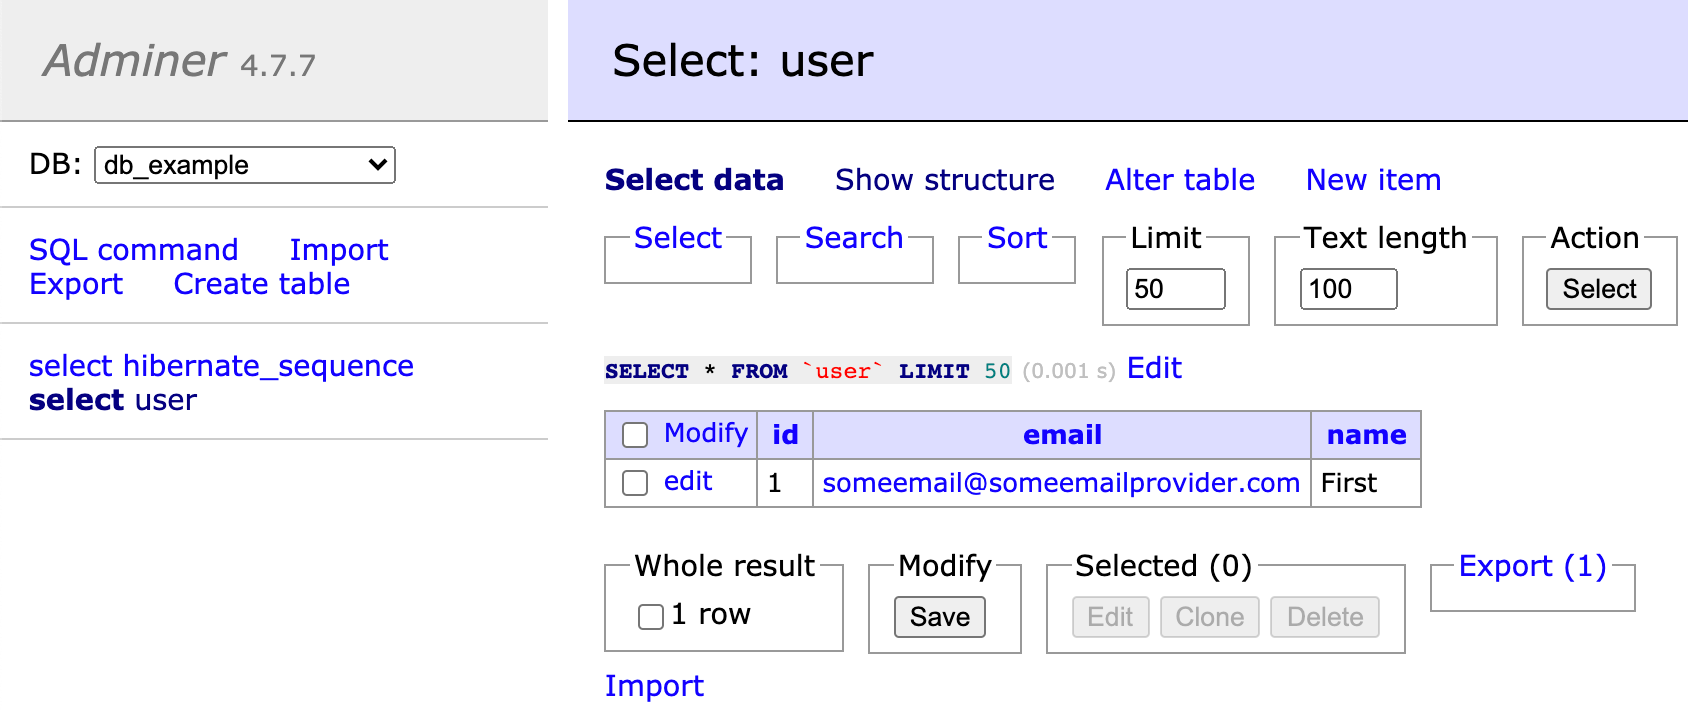Screen dimensions: 1688x712
Task: Enable the whole result 1 row checkbox
Action: click(651, 616)
